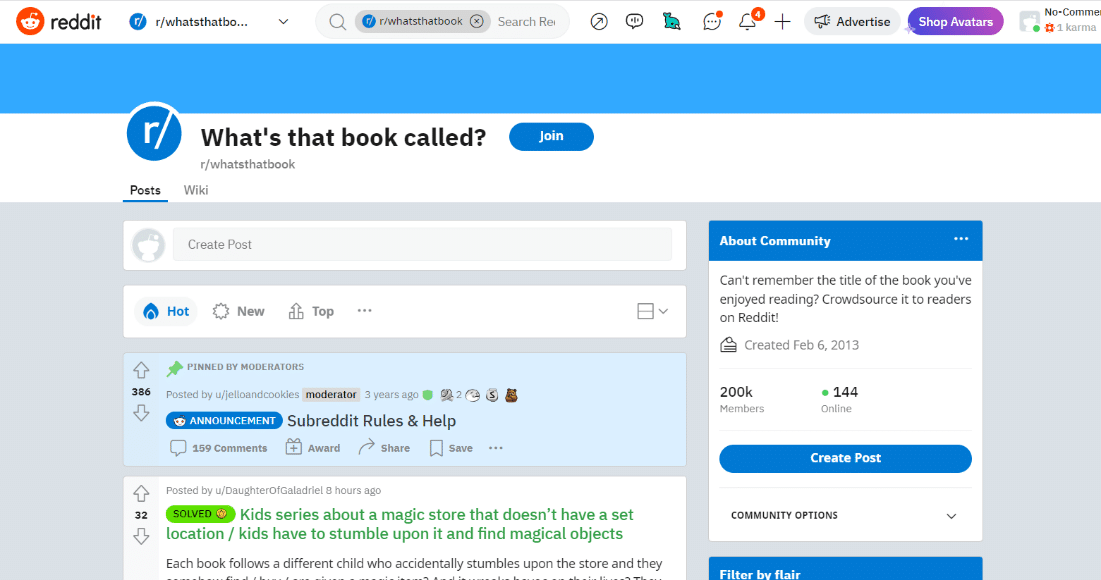The image size is (1101, 580).
Task: Open the About Community overflow menu
Action: click(x=961, y=239)
